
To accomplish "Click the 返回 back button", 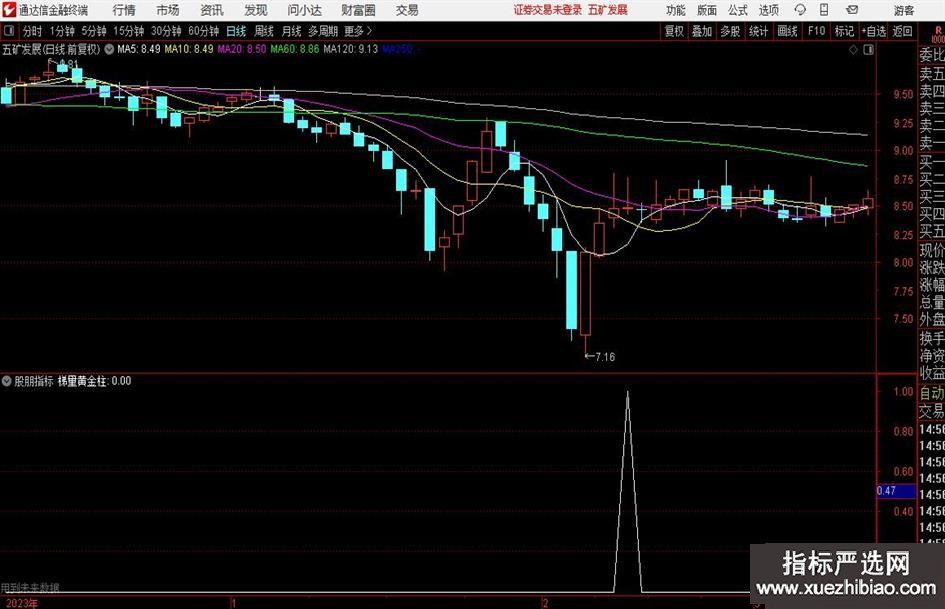I will click(902, 31).
